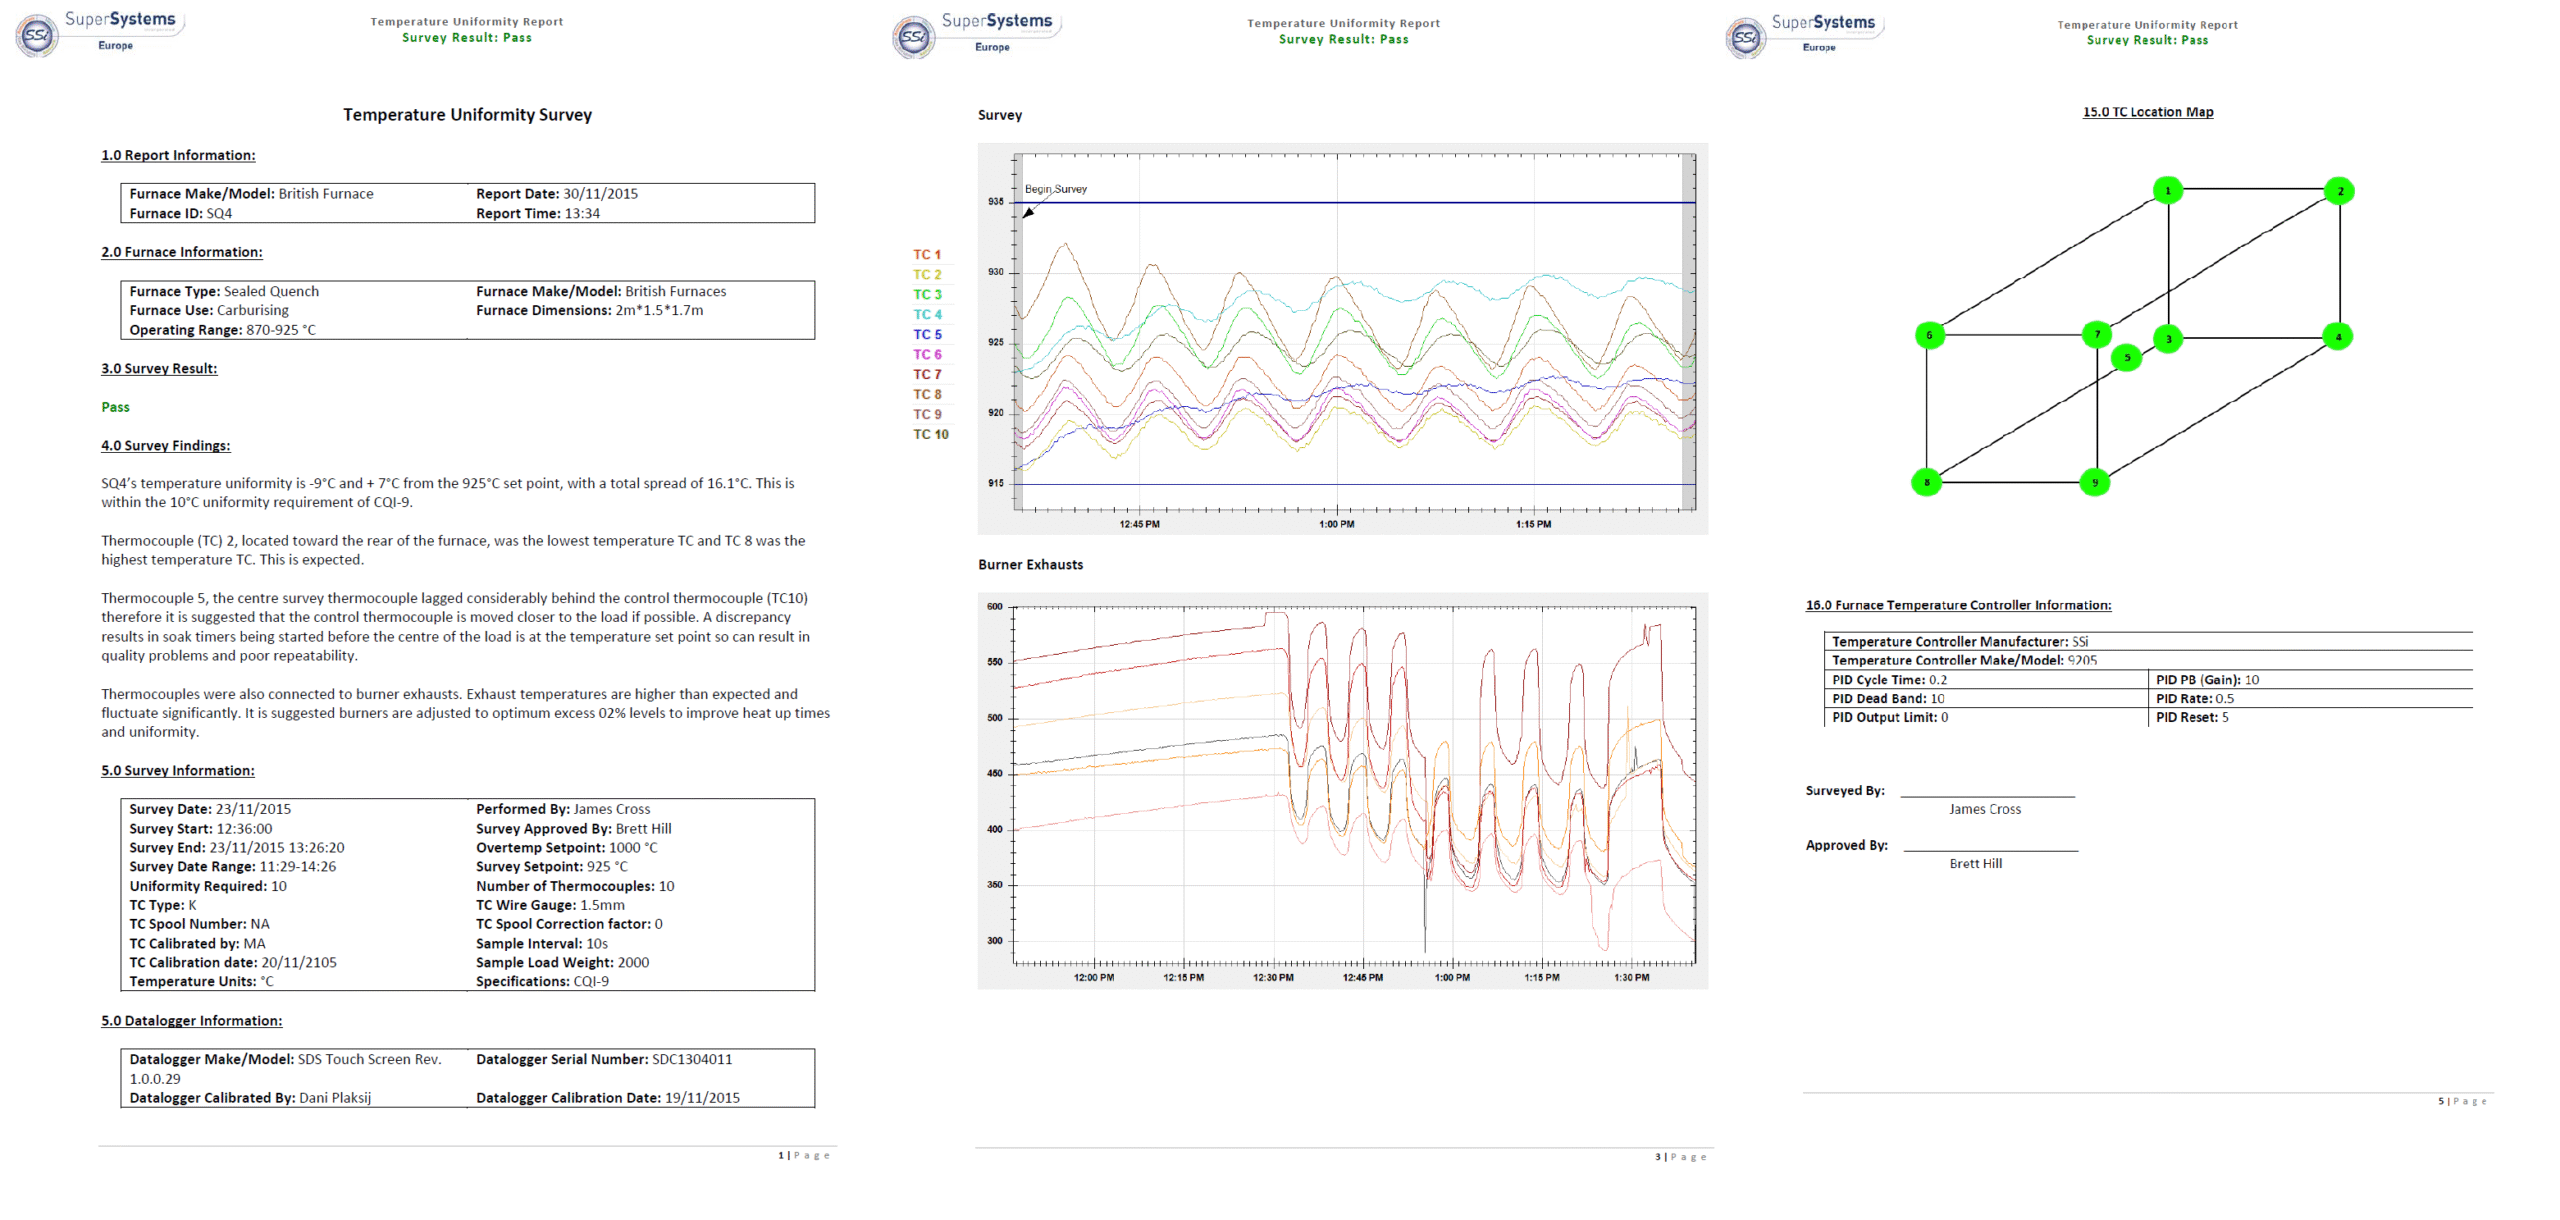Select green node 2 on the TC map
Screen dimensions: 2560x1220
click(x=2339, y=191)
